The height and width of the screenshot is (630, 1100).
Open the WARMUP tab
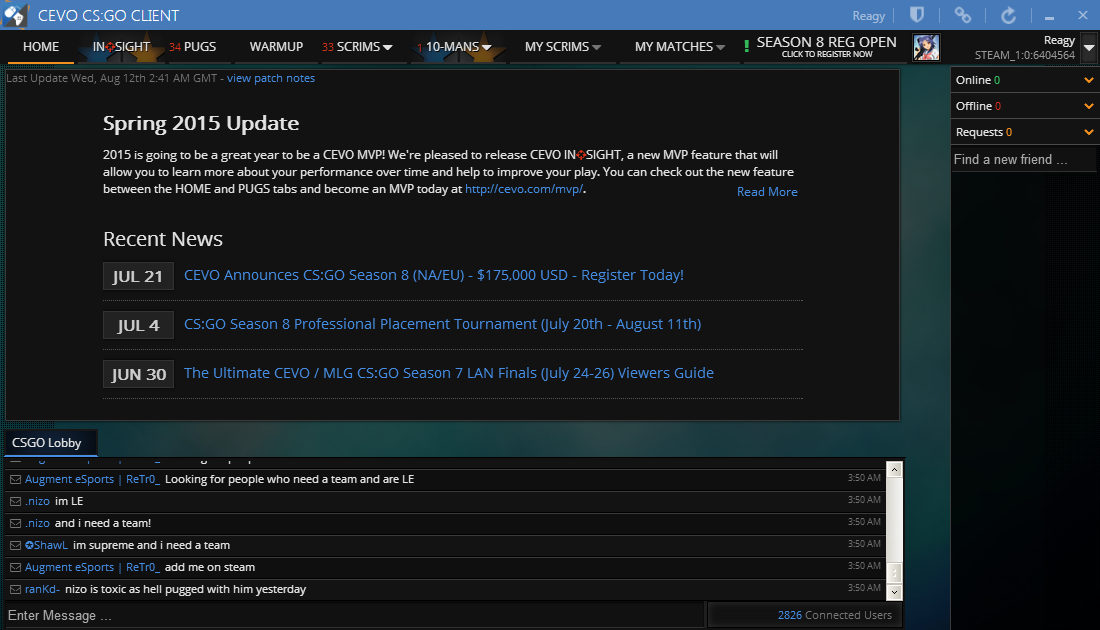coord(276,47)
